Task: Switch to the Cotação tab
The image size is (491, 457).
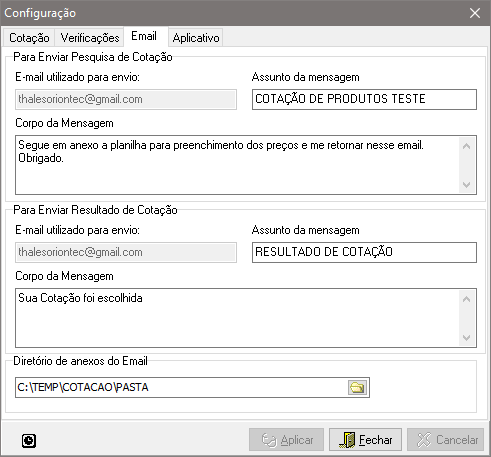Action: coord(29,38)
